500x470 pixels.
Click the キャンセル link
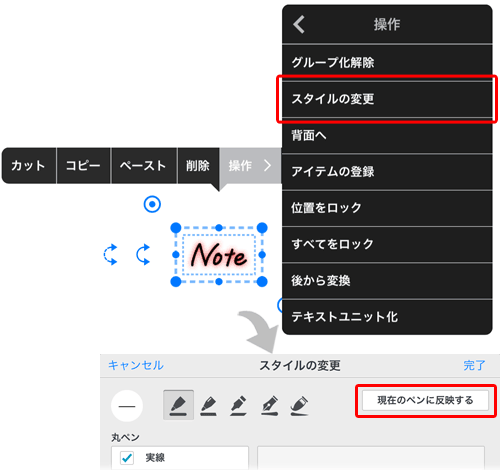pos(136,365)
